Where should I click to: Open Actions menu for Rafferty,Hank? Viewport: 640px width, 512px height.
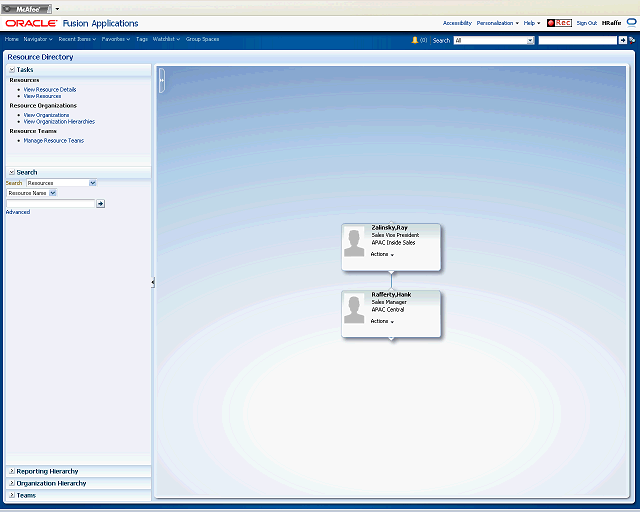pos(382,321)
